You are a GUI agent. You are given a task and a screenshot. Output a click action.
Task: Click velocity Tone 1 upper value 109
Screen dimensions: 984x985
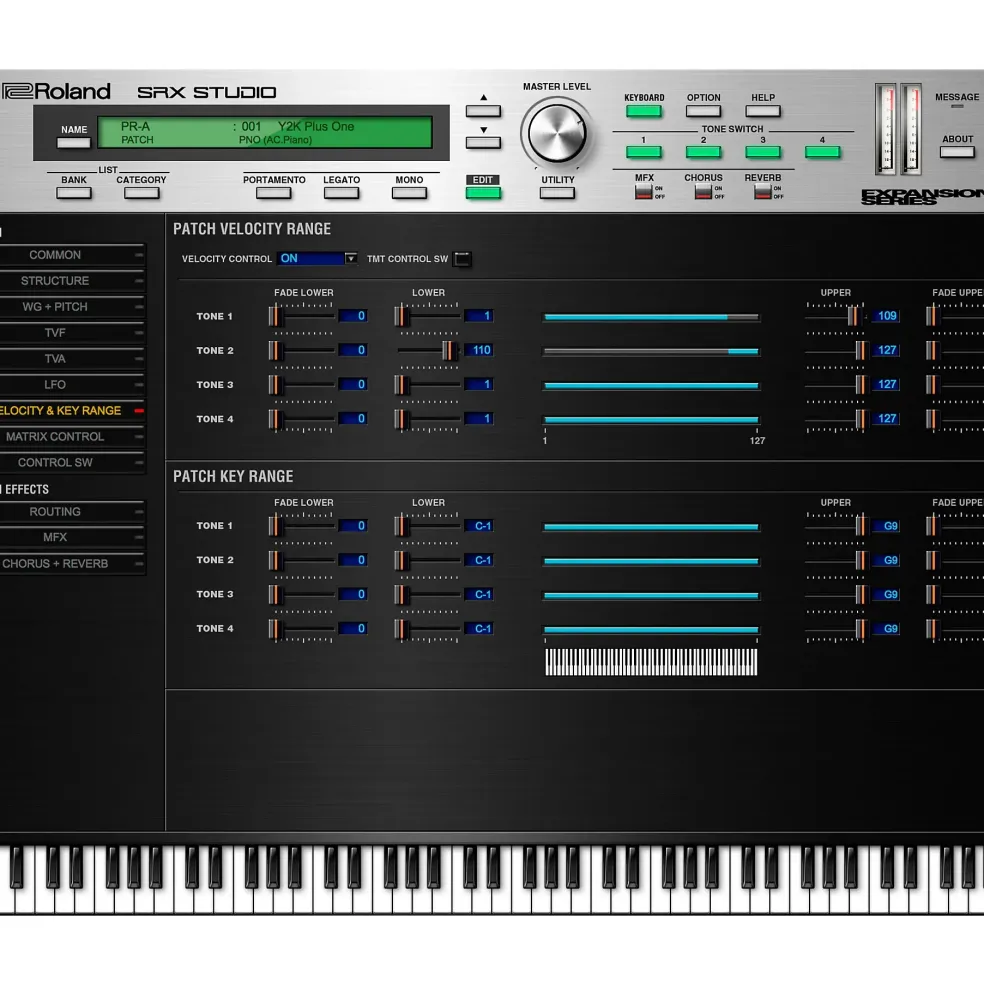[885, 316]
